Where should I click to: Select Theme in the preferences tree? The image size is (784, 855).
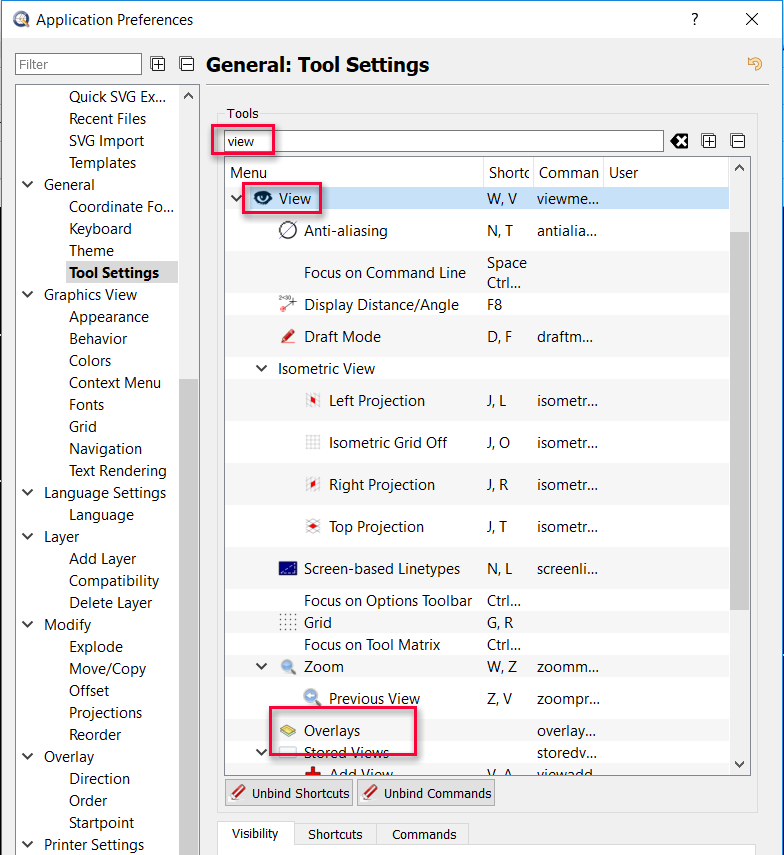[x=91, y=251]
